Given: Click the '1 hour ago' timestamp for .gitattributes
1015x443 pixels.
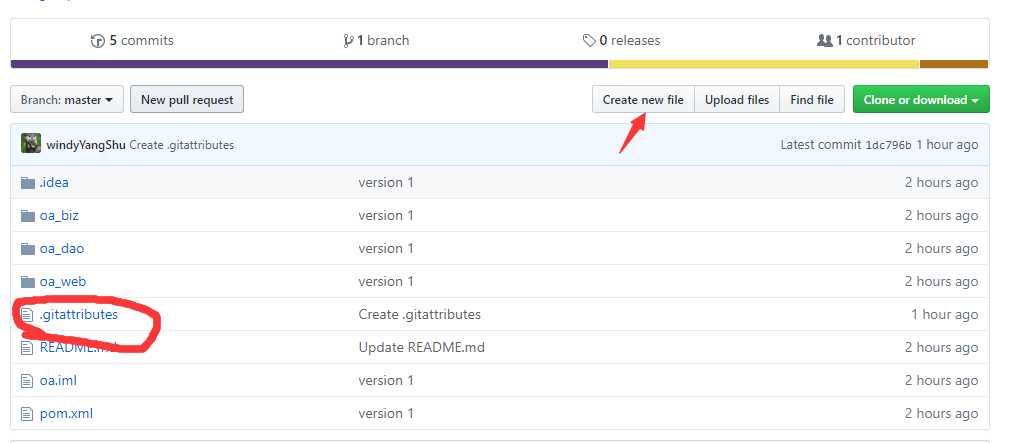Looking at the screenshot, I should [944, 315].
